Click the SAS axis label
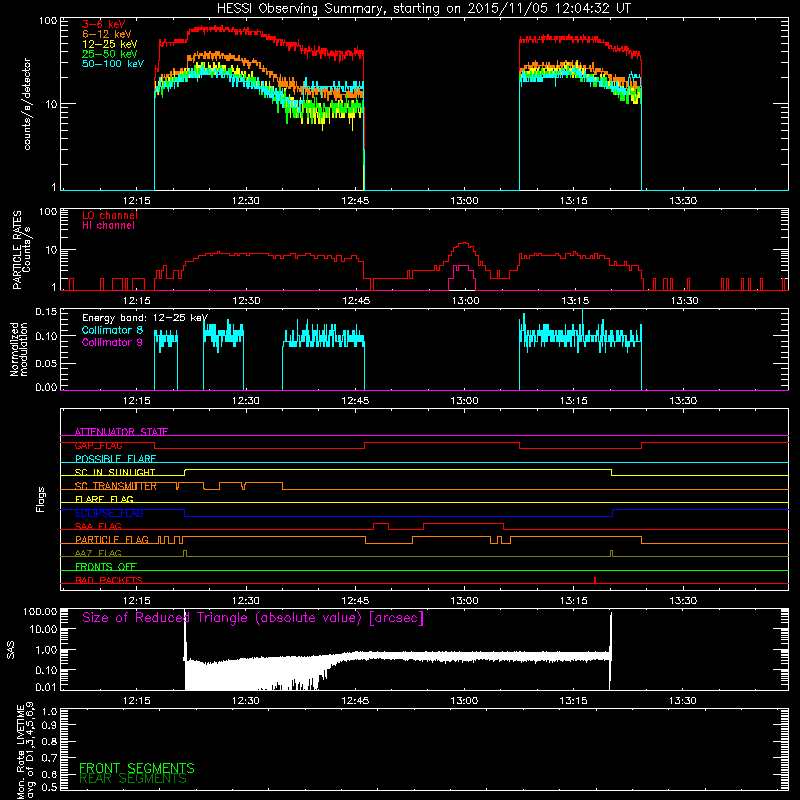Viewport: 800px width, 800px height. pyautogui.click(x=11, y=649)
